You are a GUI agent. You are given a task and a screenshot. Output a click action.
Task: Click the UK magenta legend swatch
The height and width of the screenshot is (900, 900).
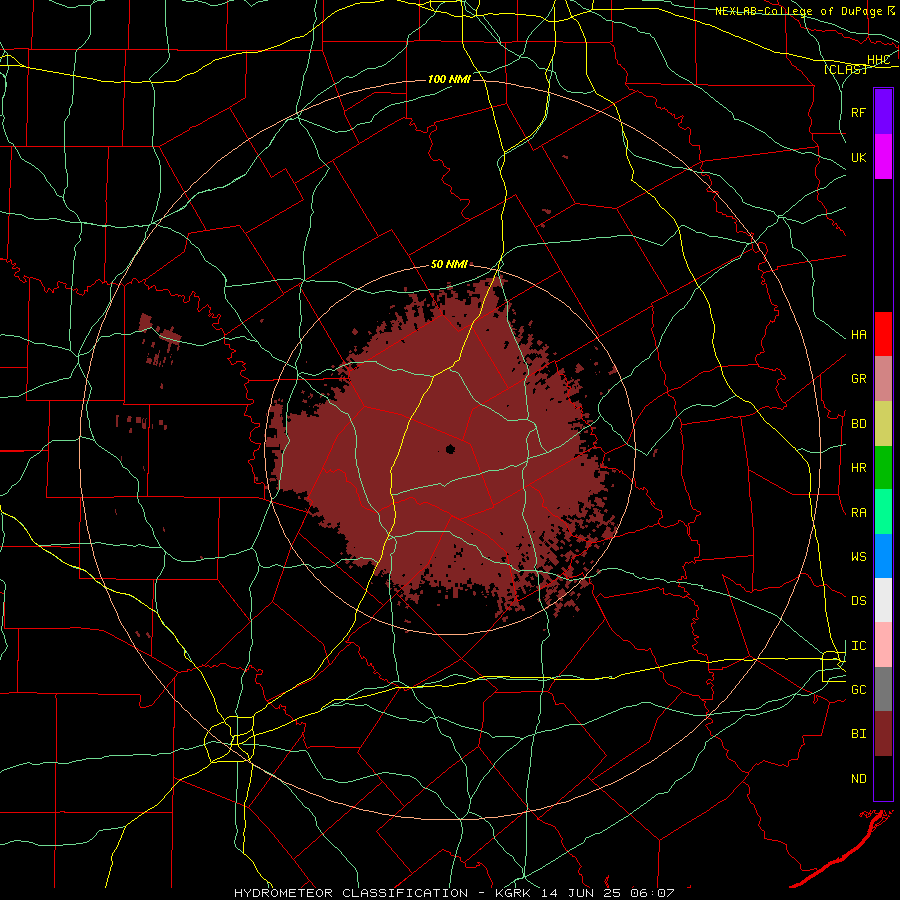click(x=883, y=157)
